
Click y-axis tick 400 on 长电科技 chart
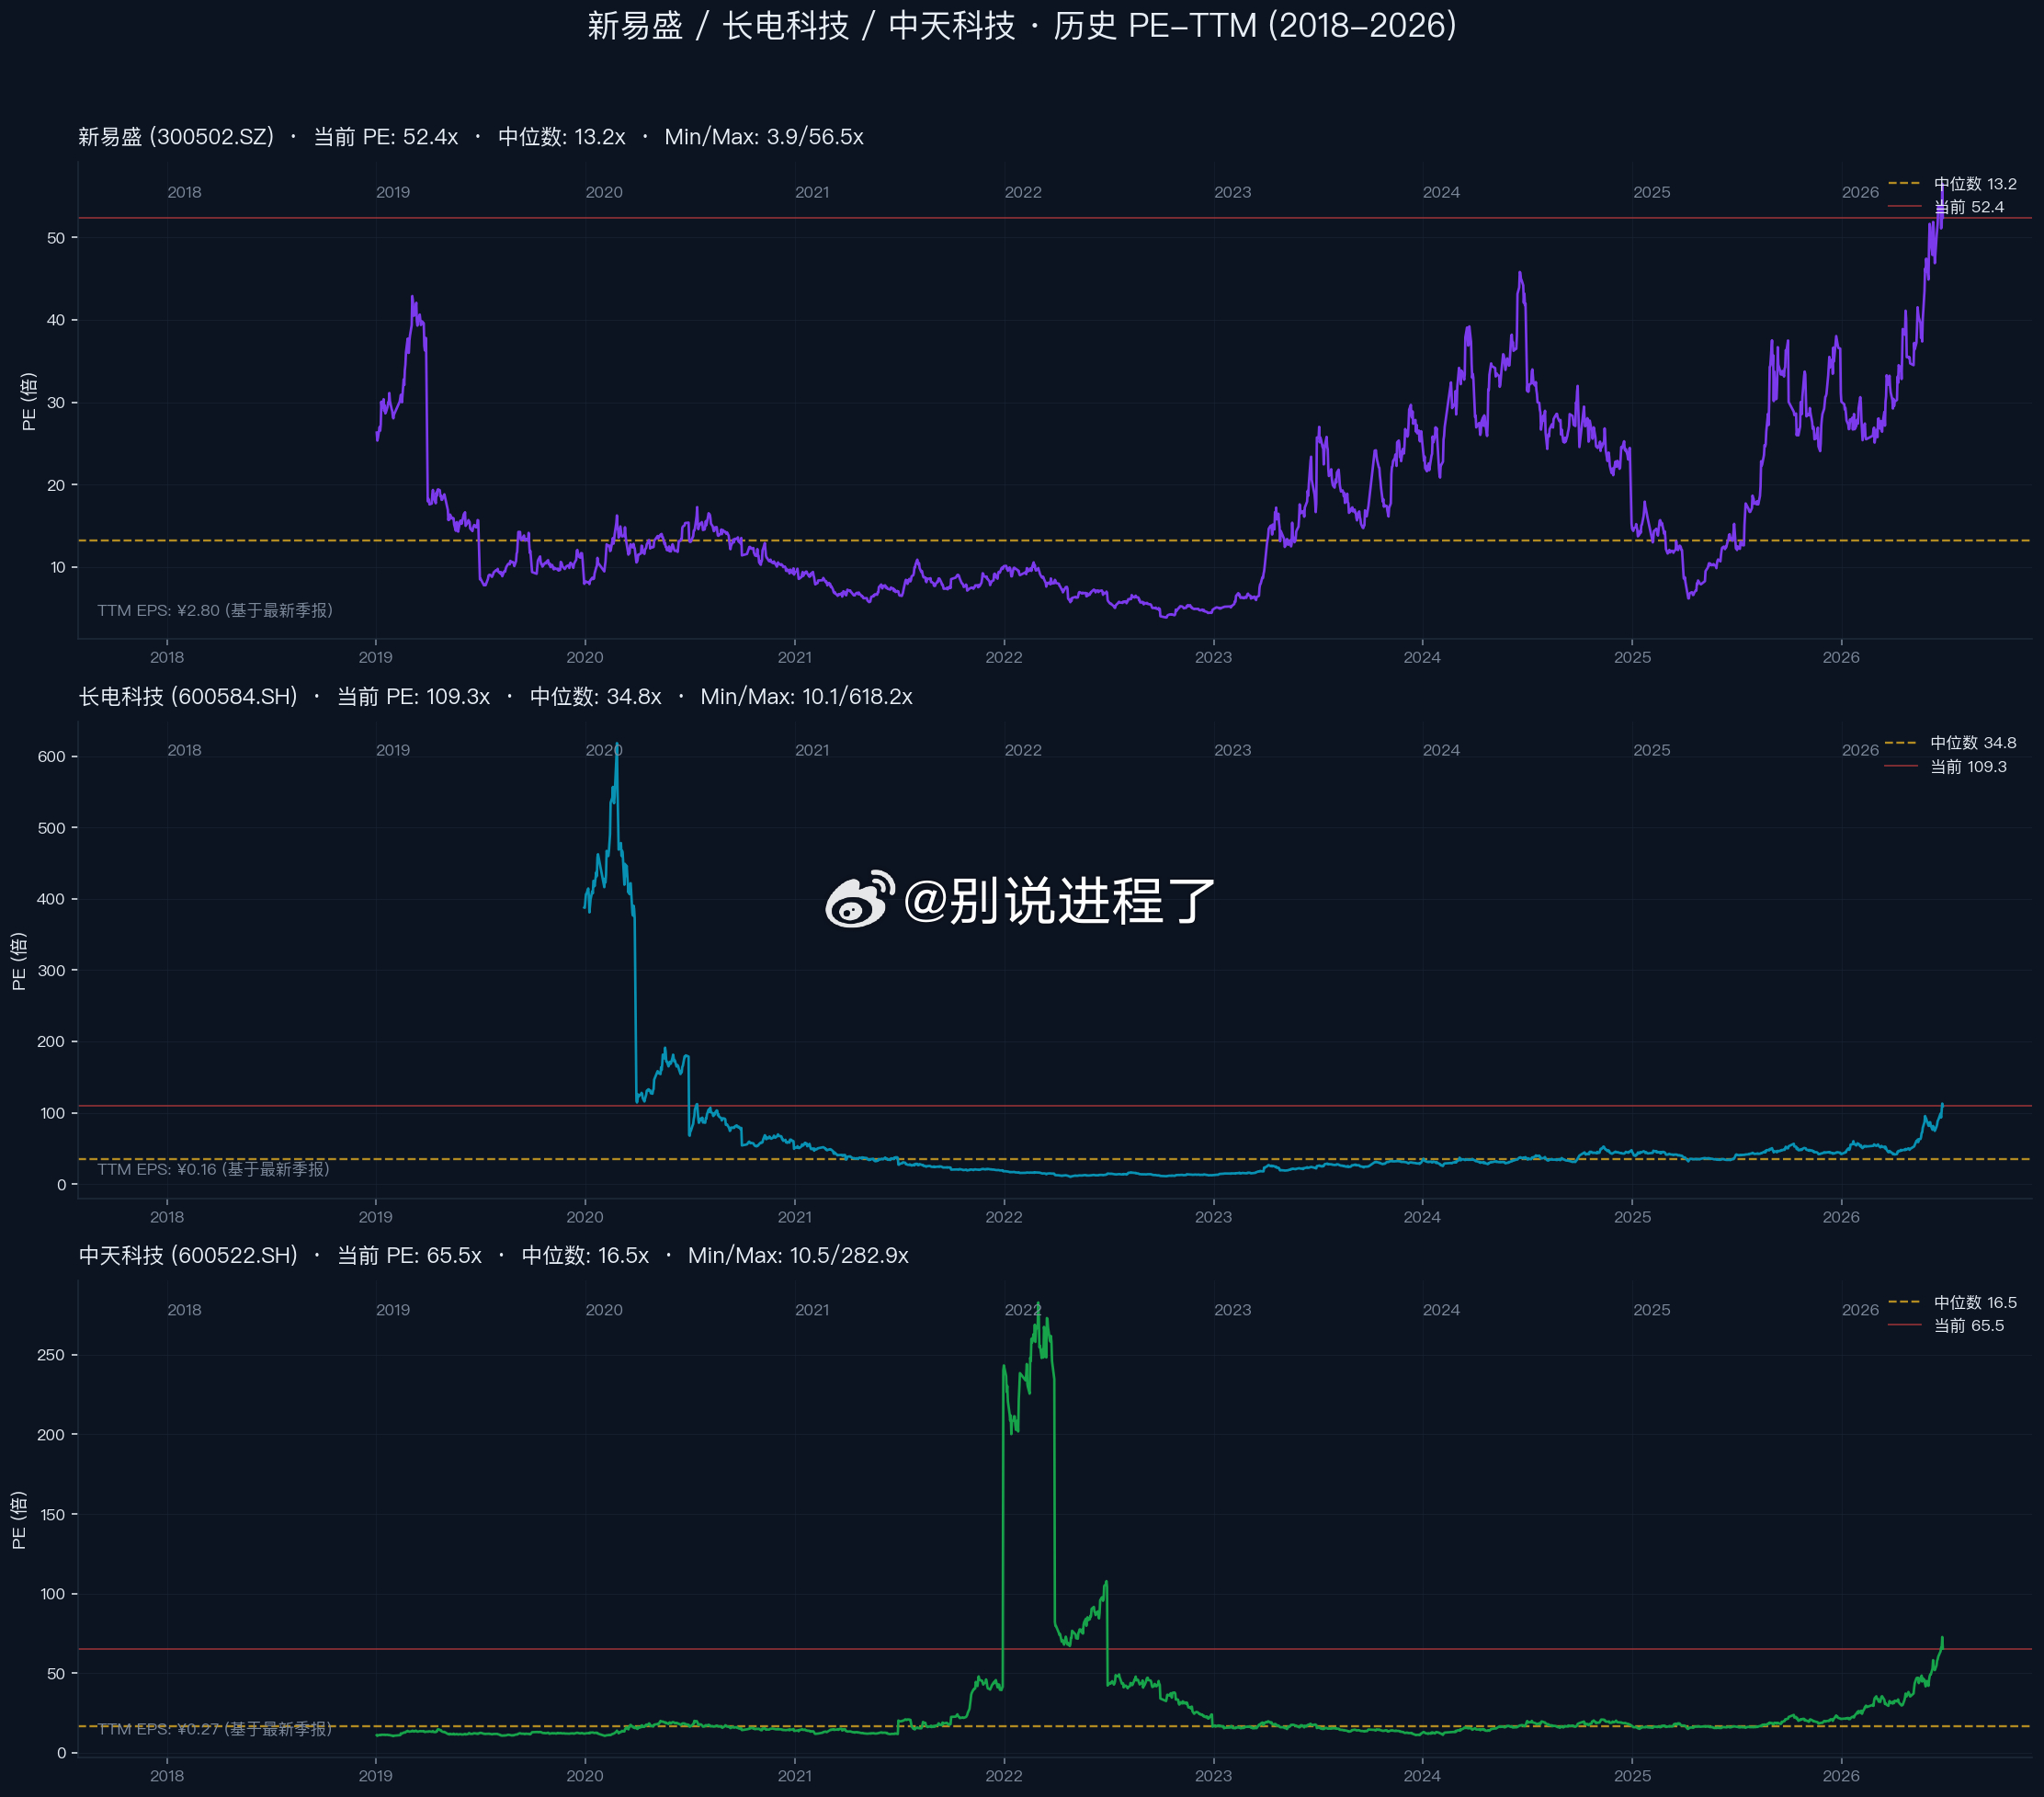click(x=51, y=900)
